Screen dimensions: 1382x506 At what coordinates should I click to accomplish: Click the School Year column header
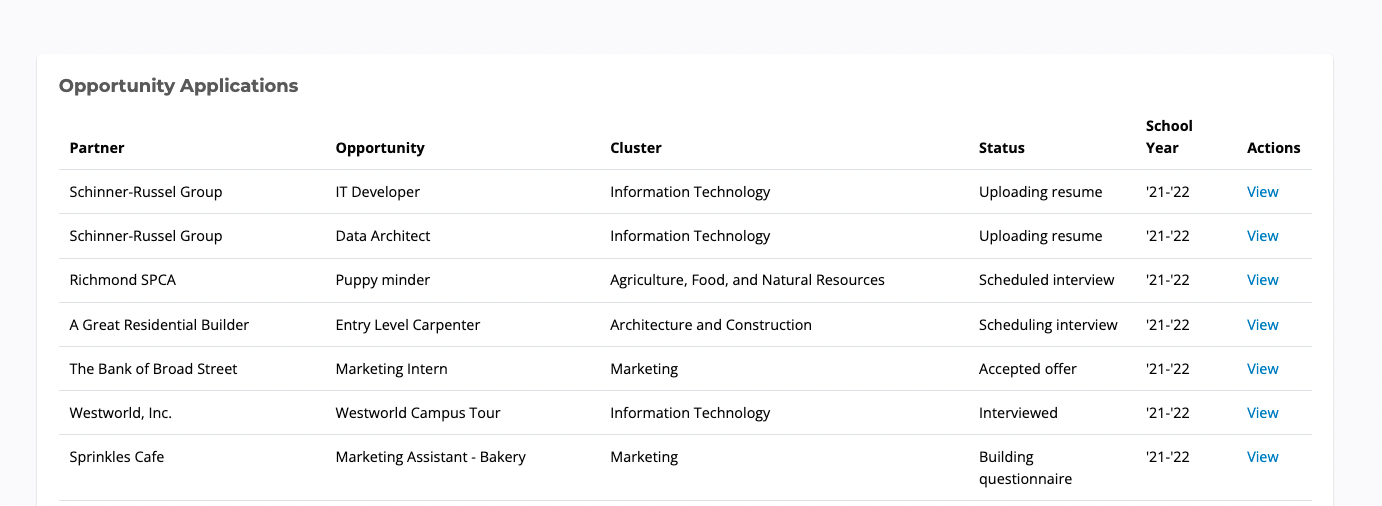1169,137
